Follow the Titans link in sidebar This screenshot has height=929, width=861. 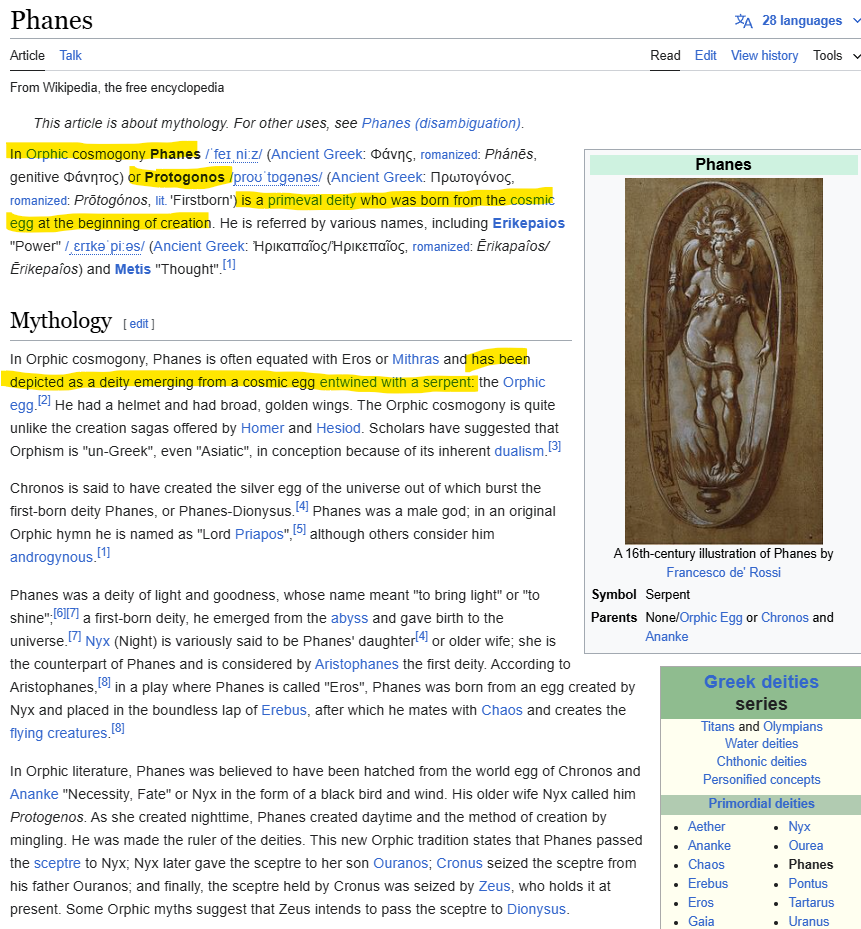[x=718, y=727]
